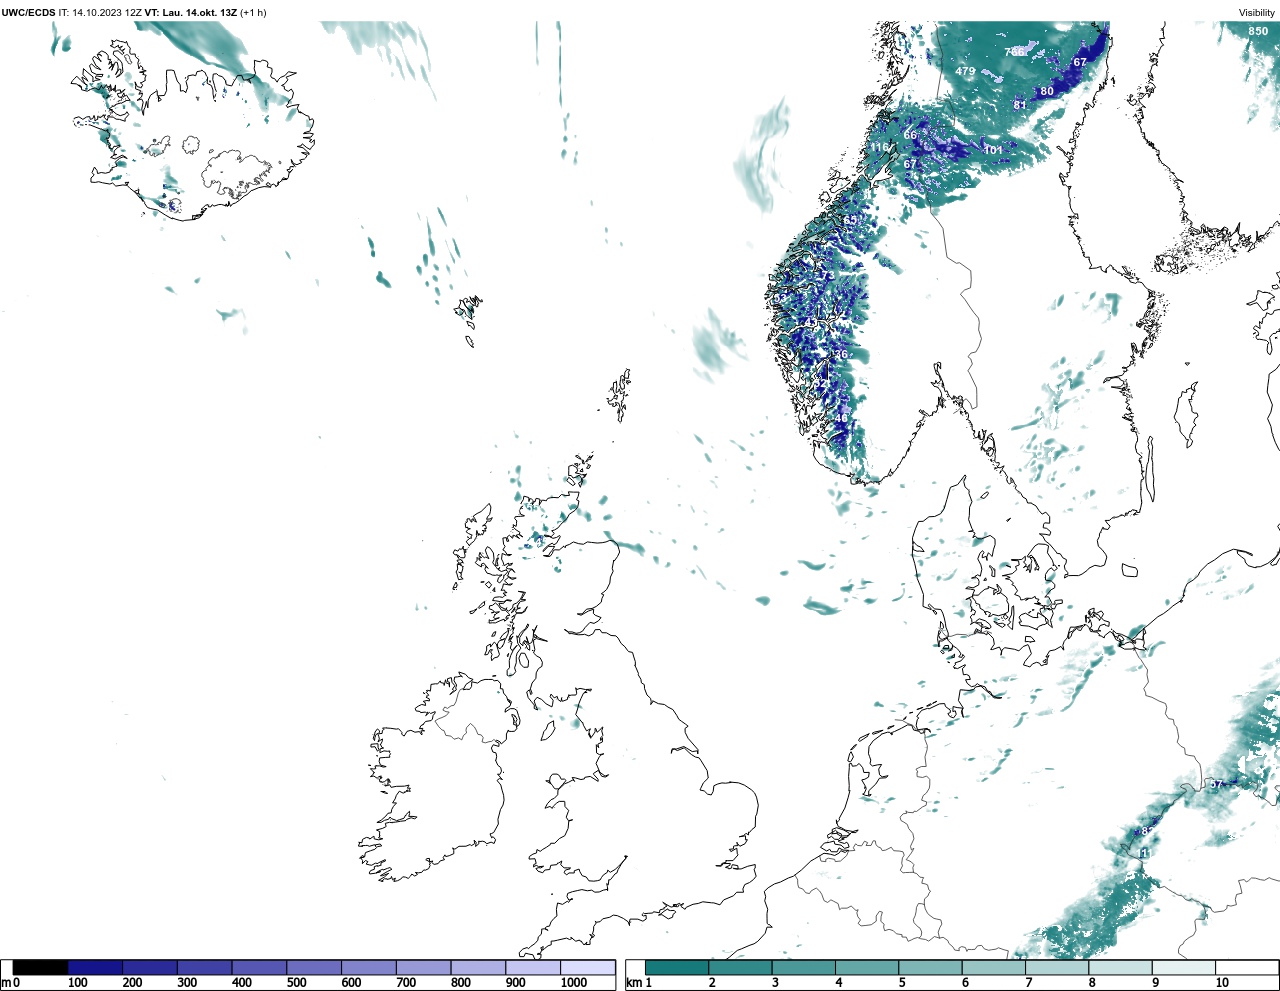This screenshot has width=1280, height=991.
Task: Click the valid time 'Lau. 14.okt. 13Z' text
Action: (x=200, y=13)
